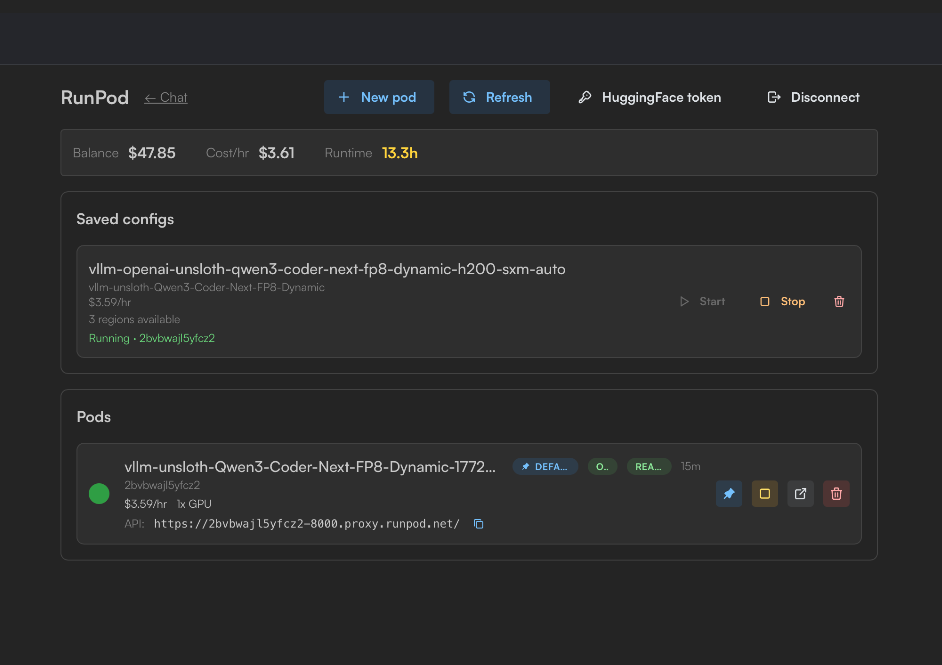Open the pod proxy via external link icon
942x665 pixels.
(800, 493)
